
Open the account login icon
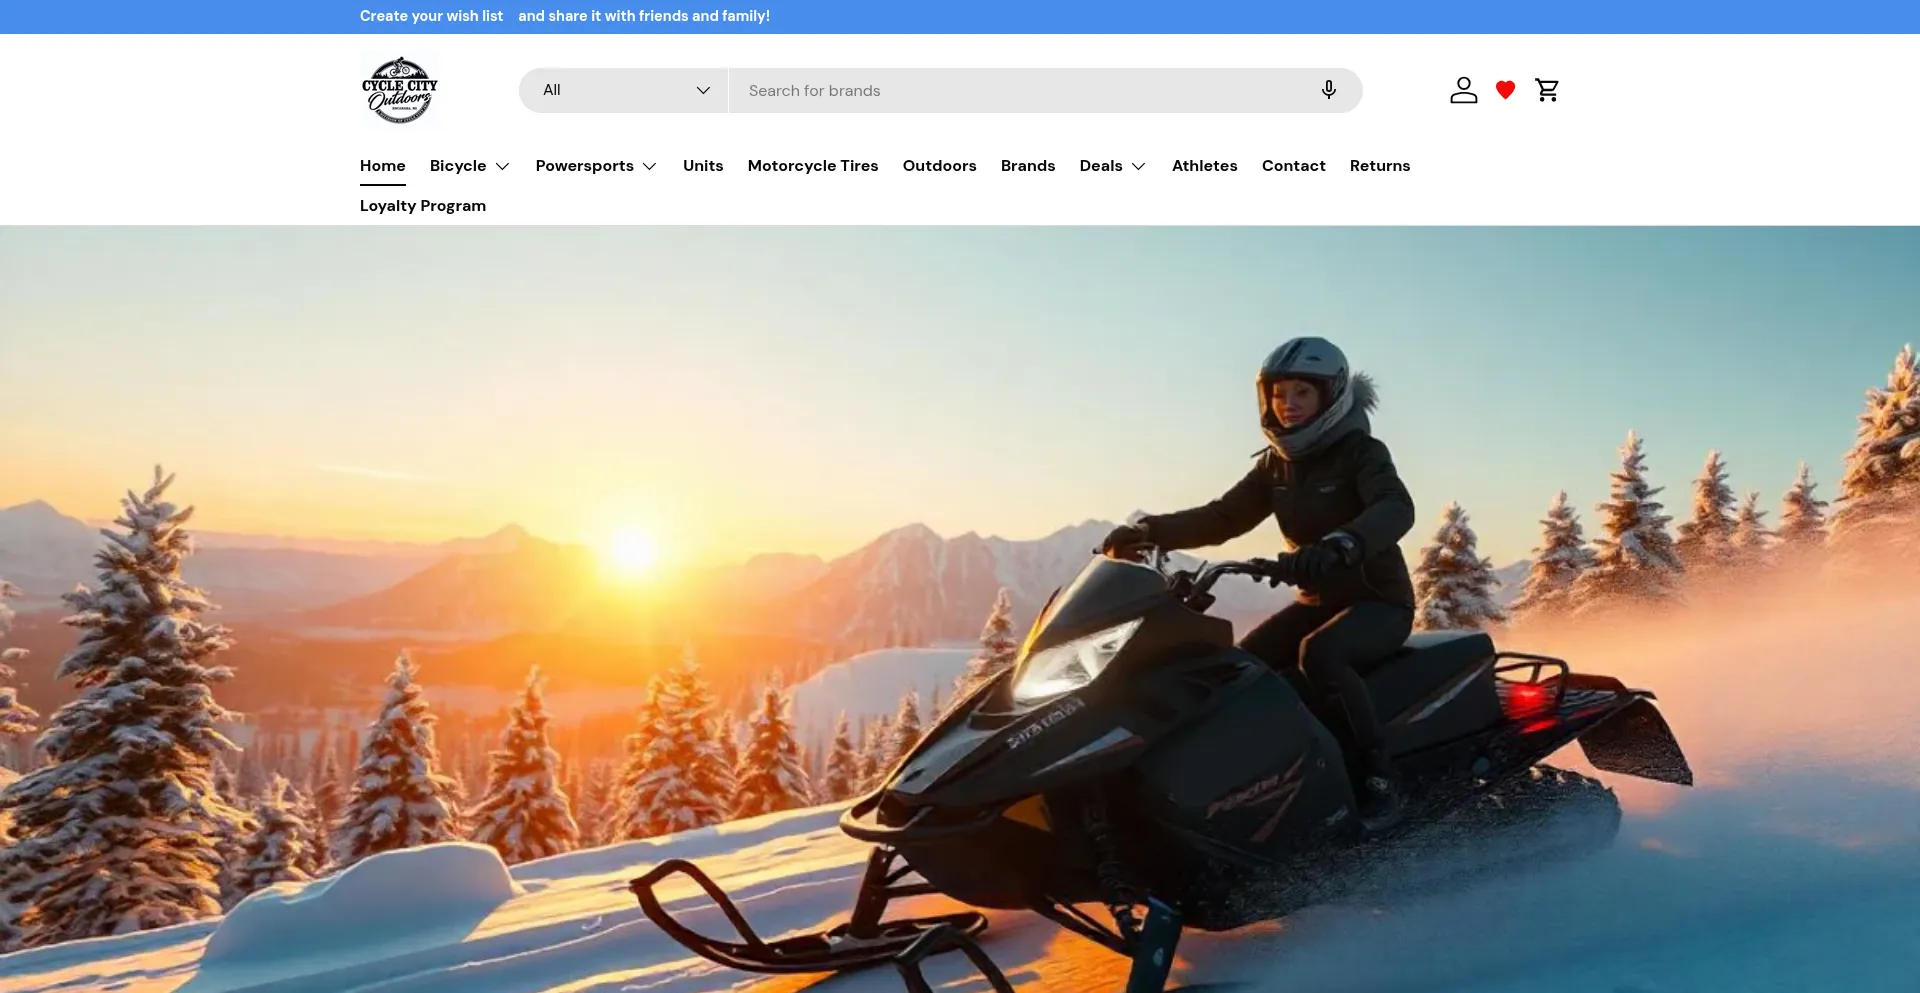pos(1463,90)
